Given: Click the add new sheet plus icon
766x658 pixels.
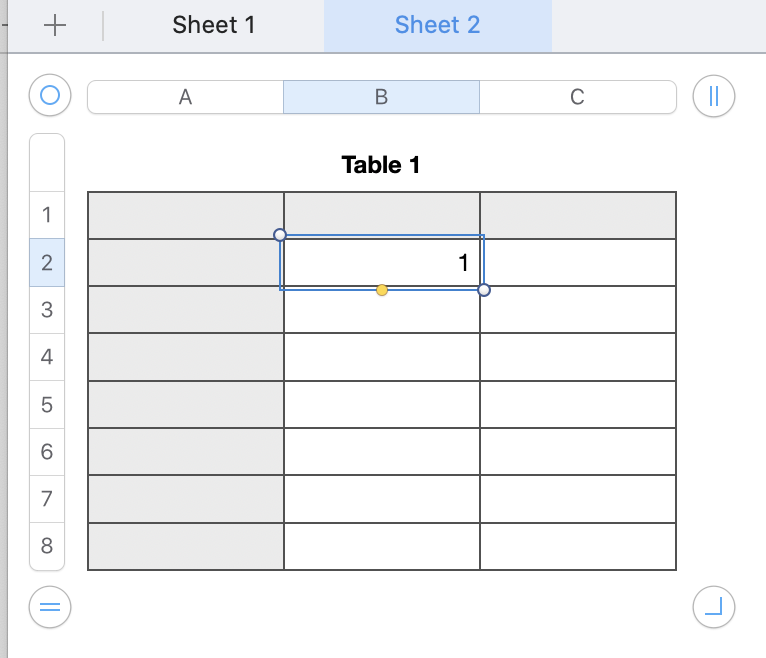Looking at the screenshot, I should tap(55, 26).
